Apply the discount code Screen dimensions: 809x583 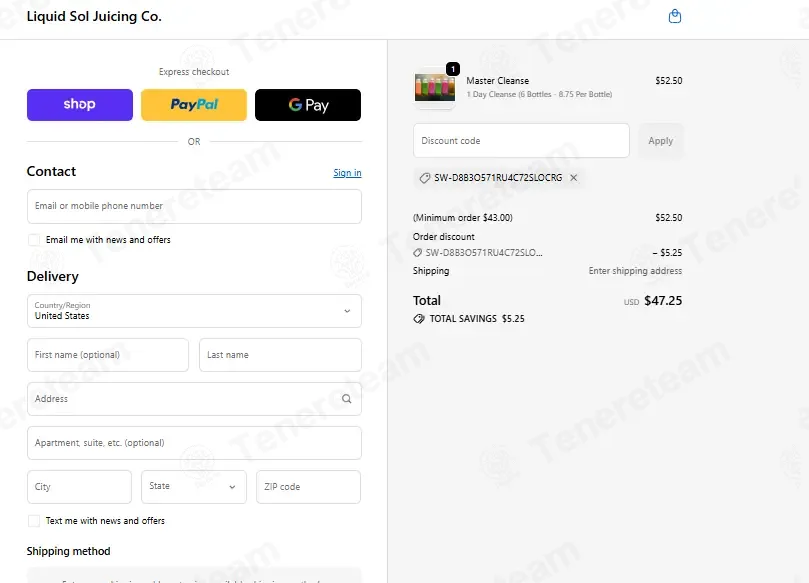[x=660, y=141]
